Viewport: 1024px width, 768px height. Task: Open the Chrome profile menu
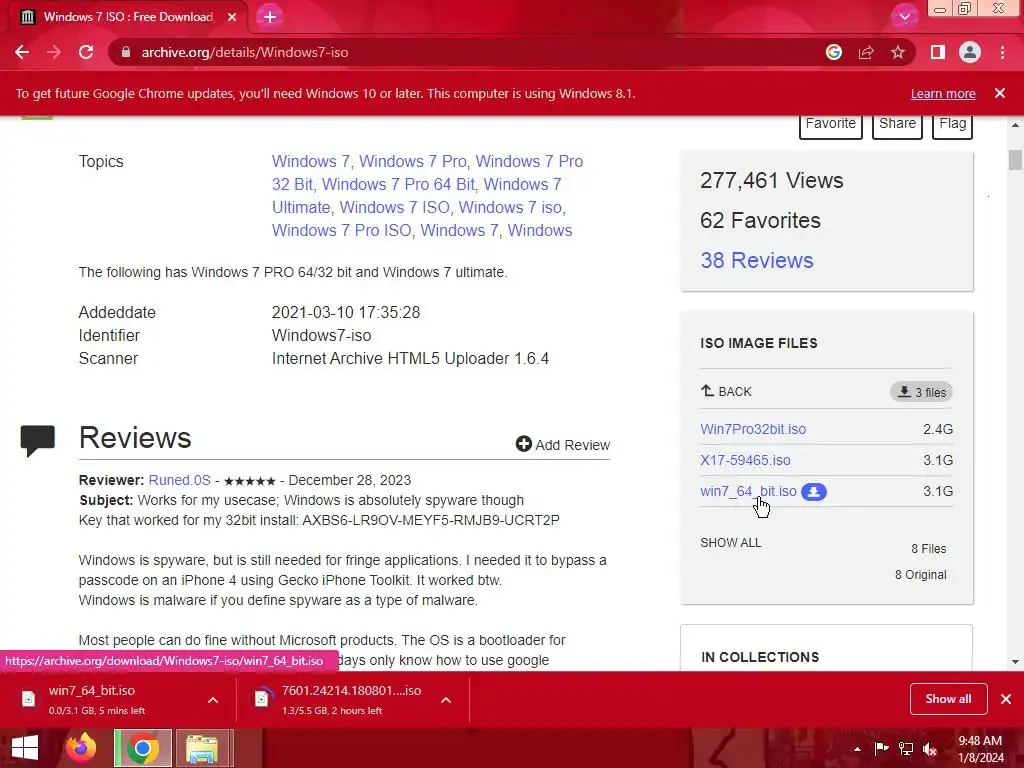point(970,52)
